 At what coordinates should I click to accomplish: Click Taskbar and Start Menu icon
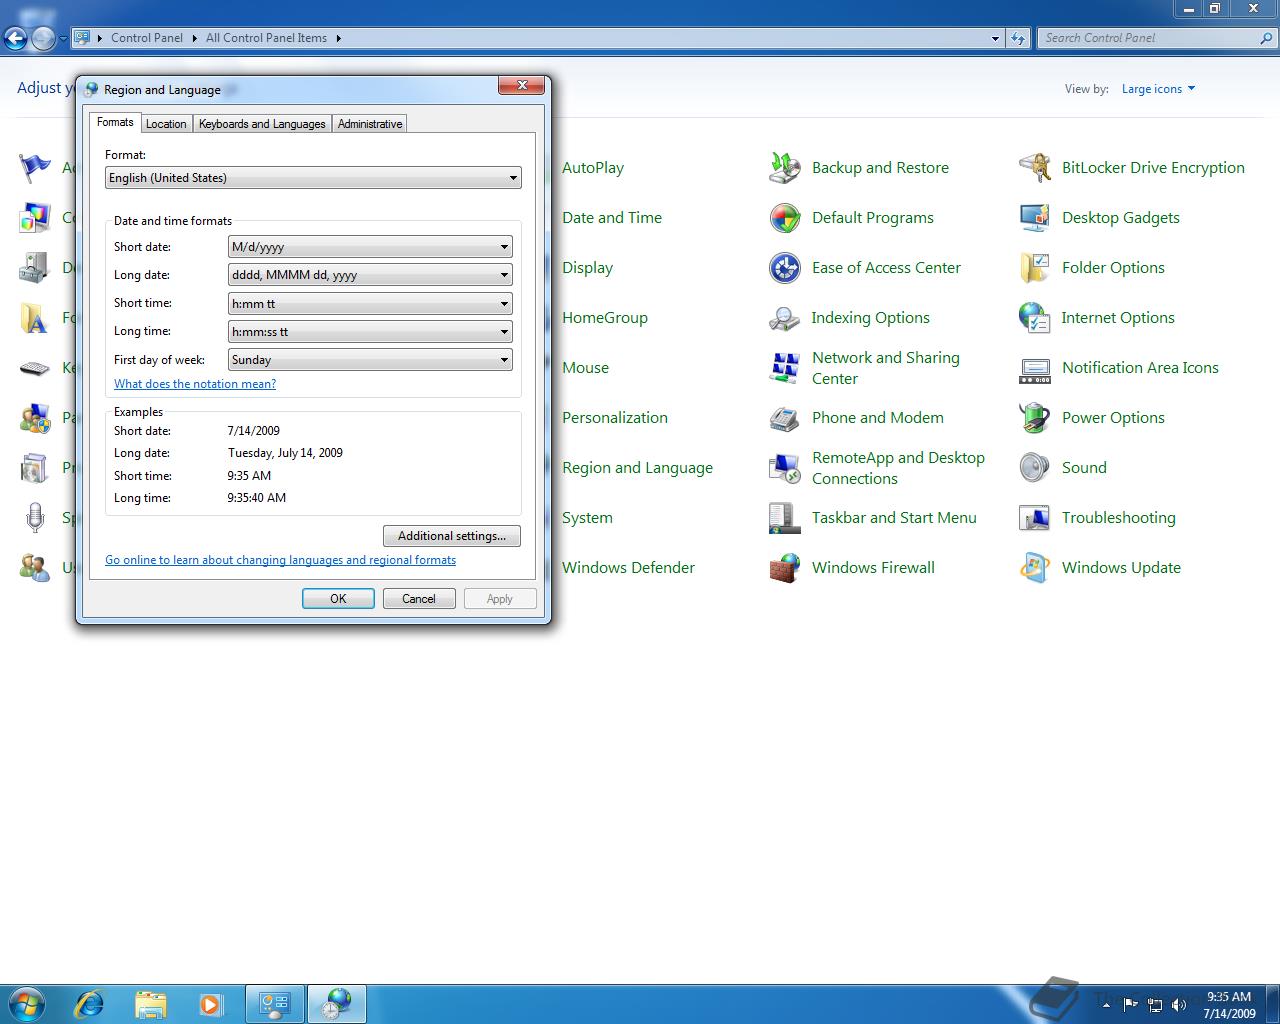pyautogui.click(x=785, y=518)
